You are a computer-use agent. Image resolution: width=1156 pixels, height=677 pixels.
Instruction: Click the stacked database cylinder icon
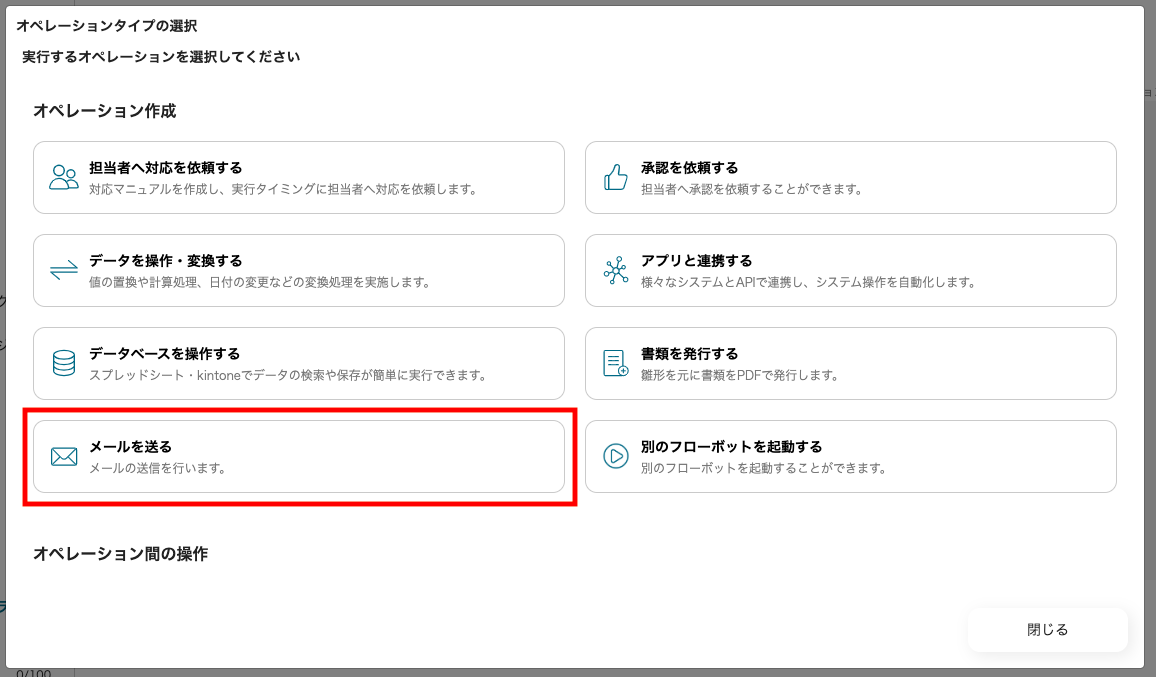tap(64, 363)
